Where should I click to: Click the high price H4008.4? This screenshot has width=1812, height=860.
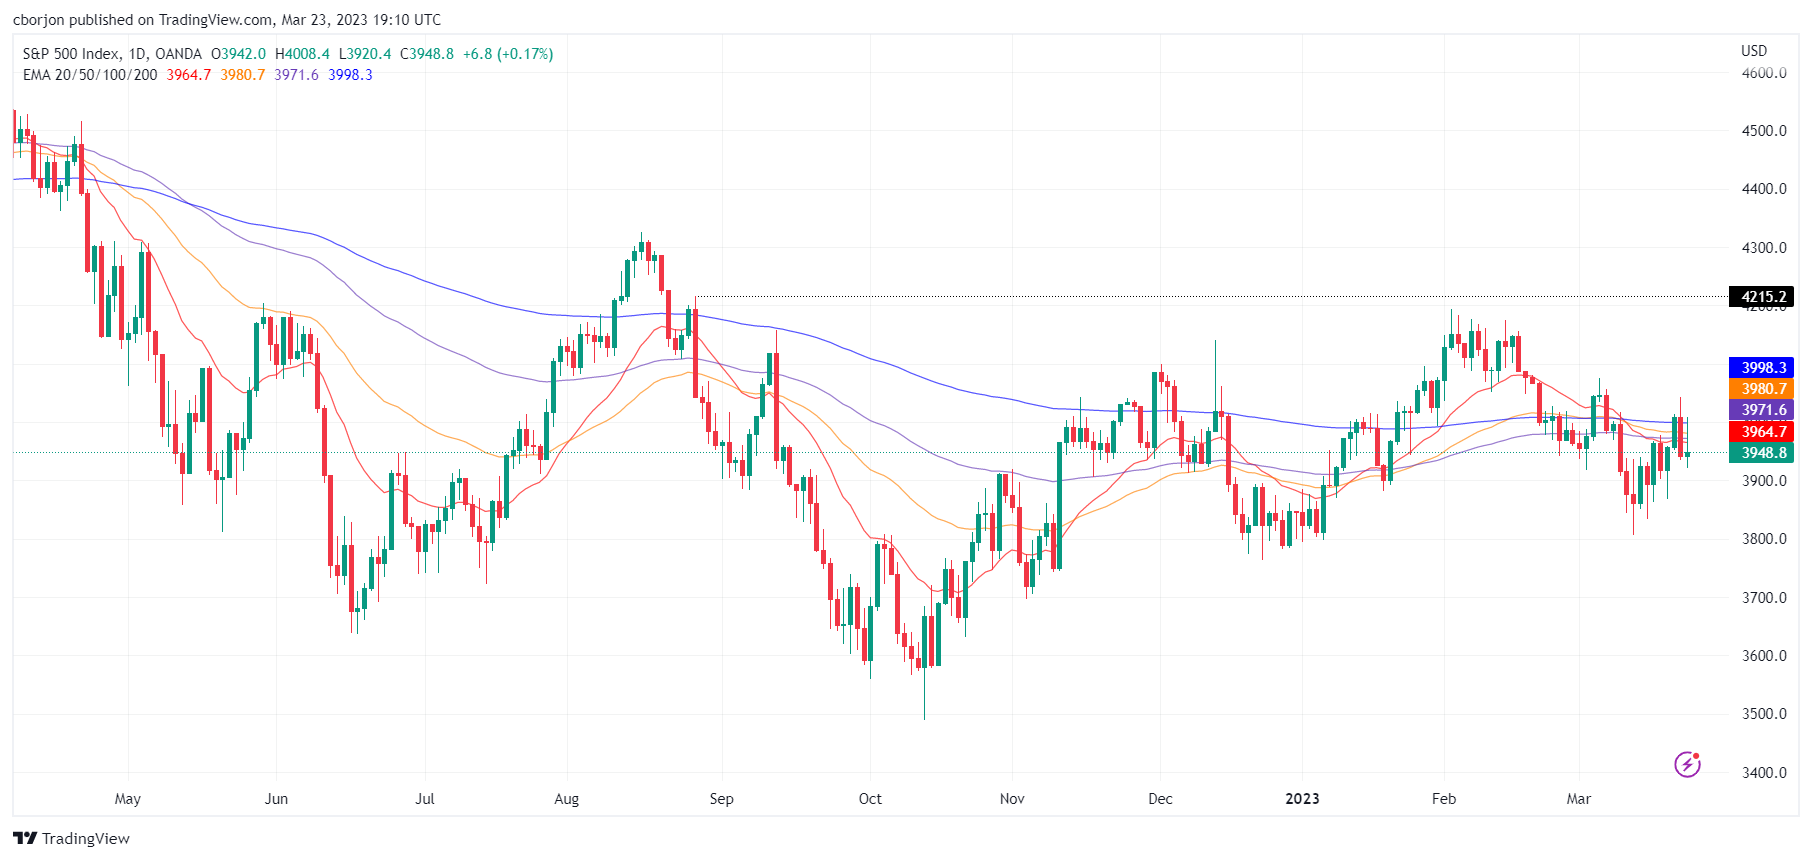pyautogui.click(x=302, y=54)
